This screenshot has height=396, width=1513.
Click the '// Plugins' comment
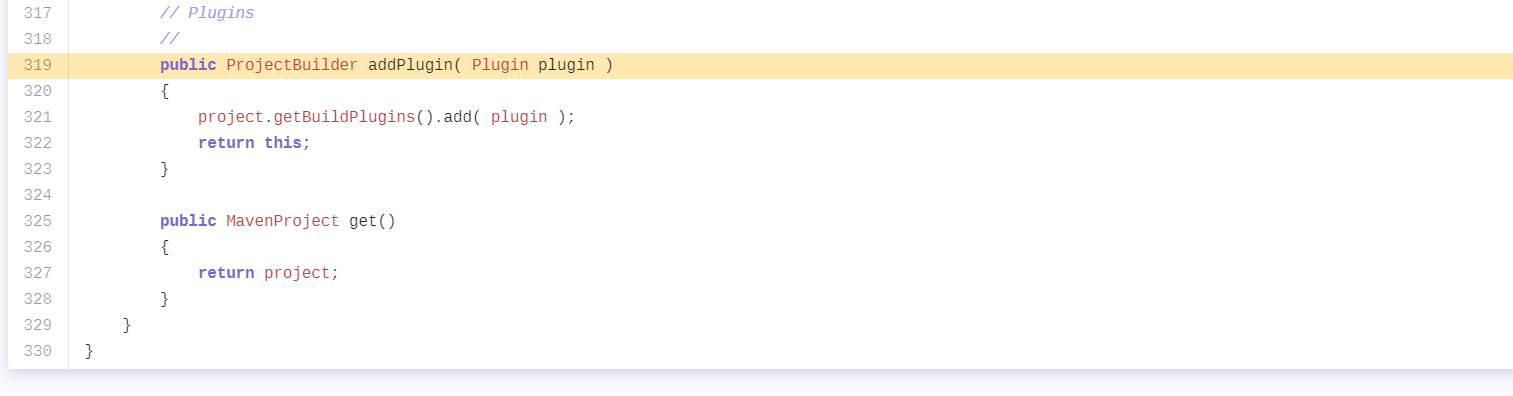[207, 13]
